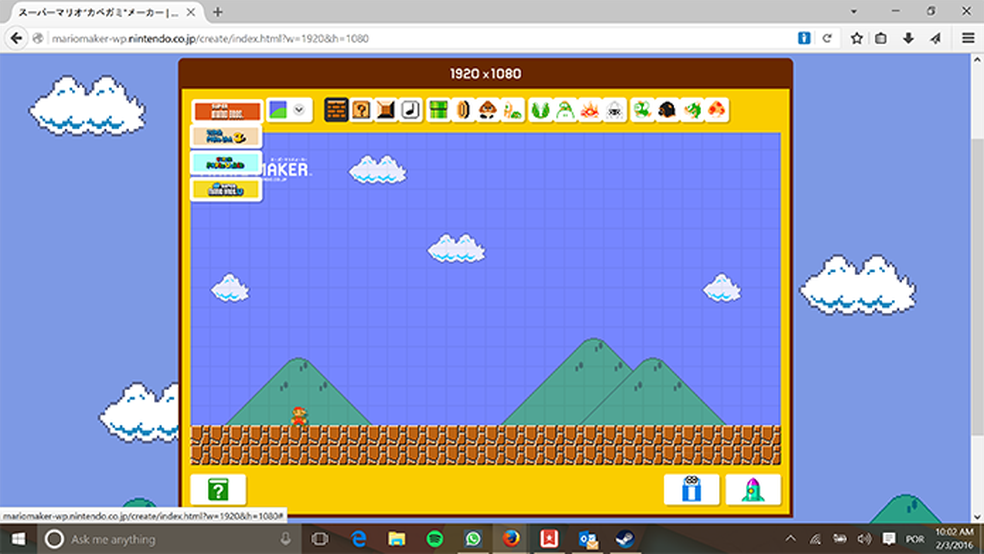The image size is (984, 554).
Task: Click the POR language indicator
Action: 915,539
